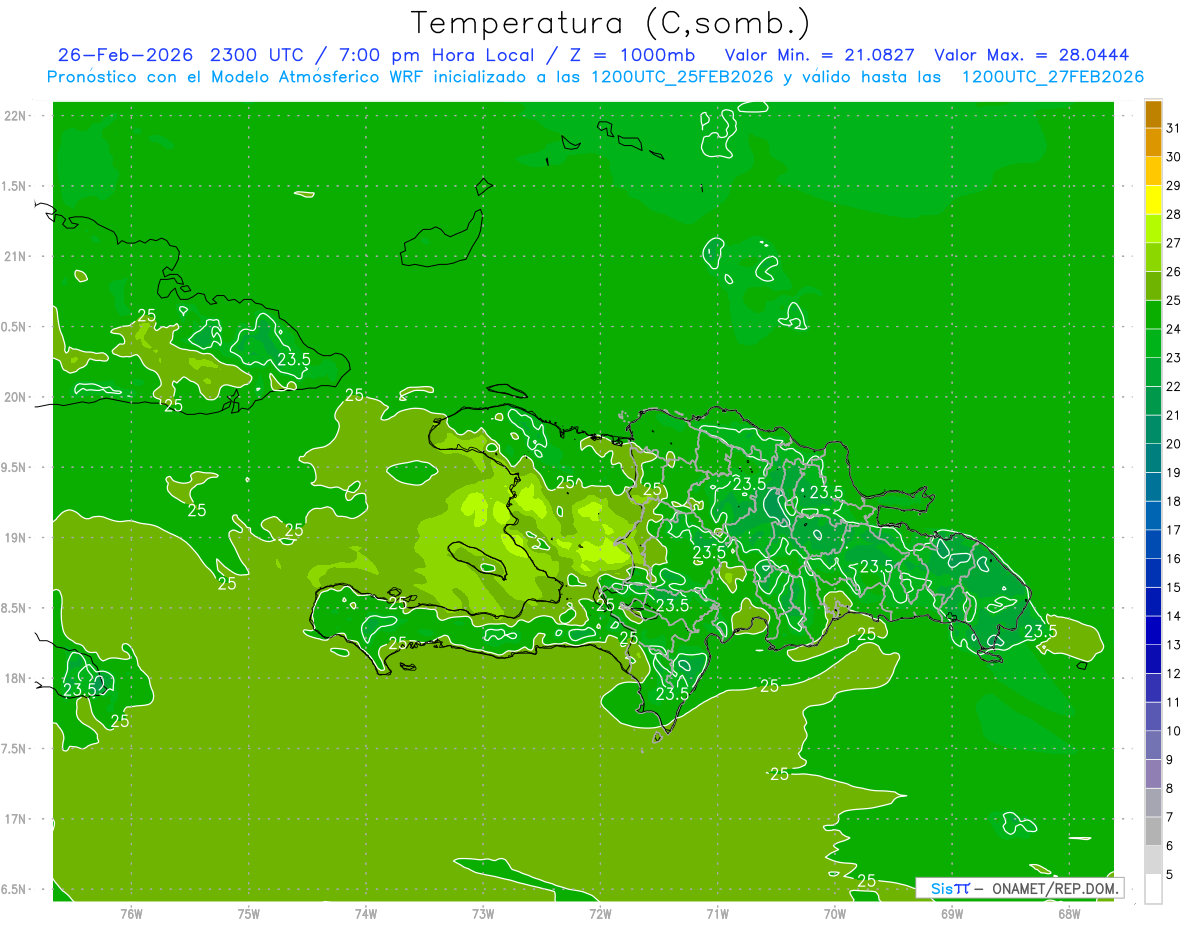Pick the blue swatch between 16 and 17
1200x927 pixels.
pyautogui.click(x=1153, y=545)
